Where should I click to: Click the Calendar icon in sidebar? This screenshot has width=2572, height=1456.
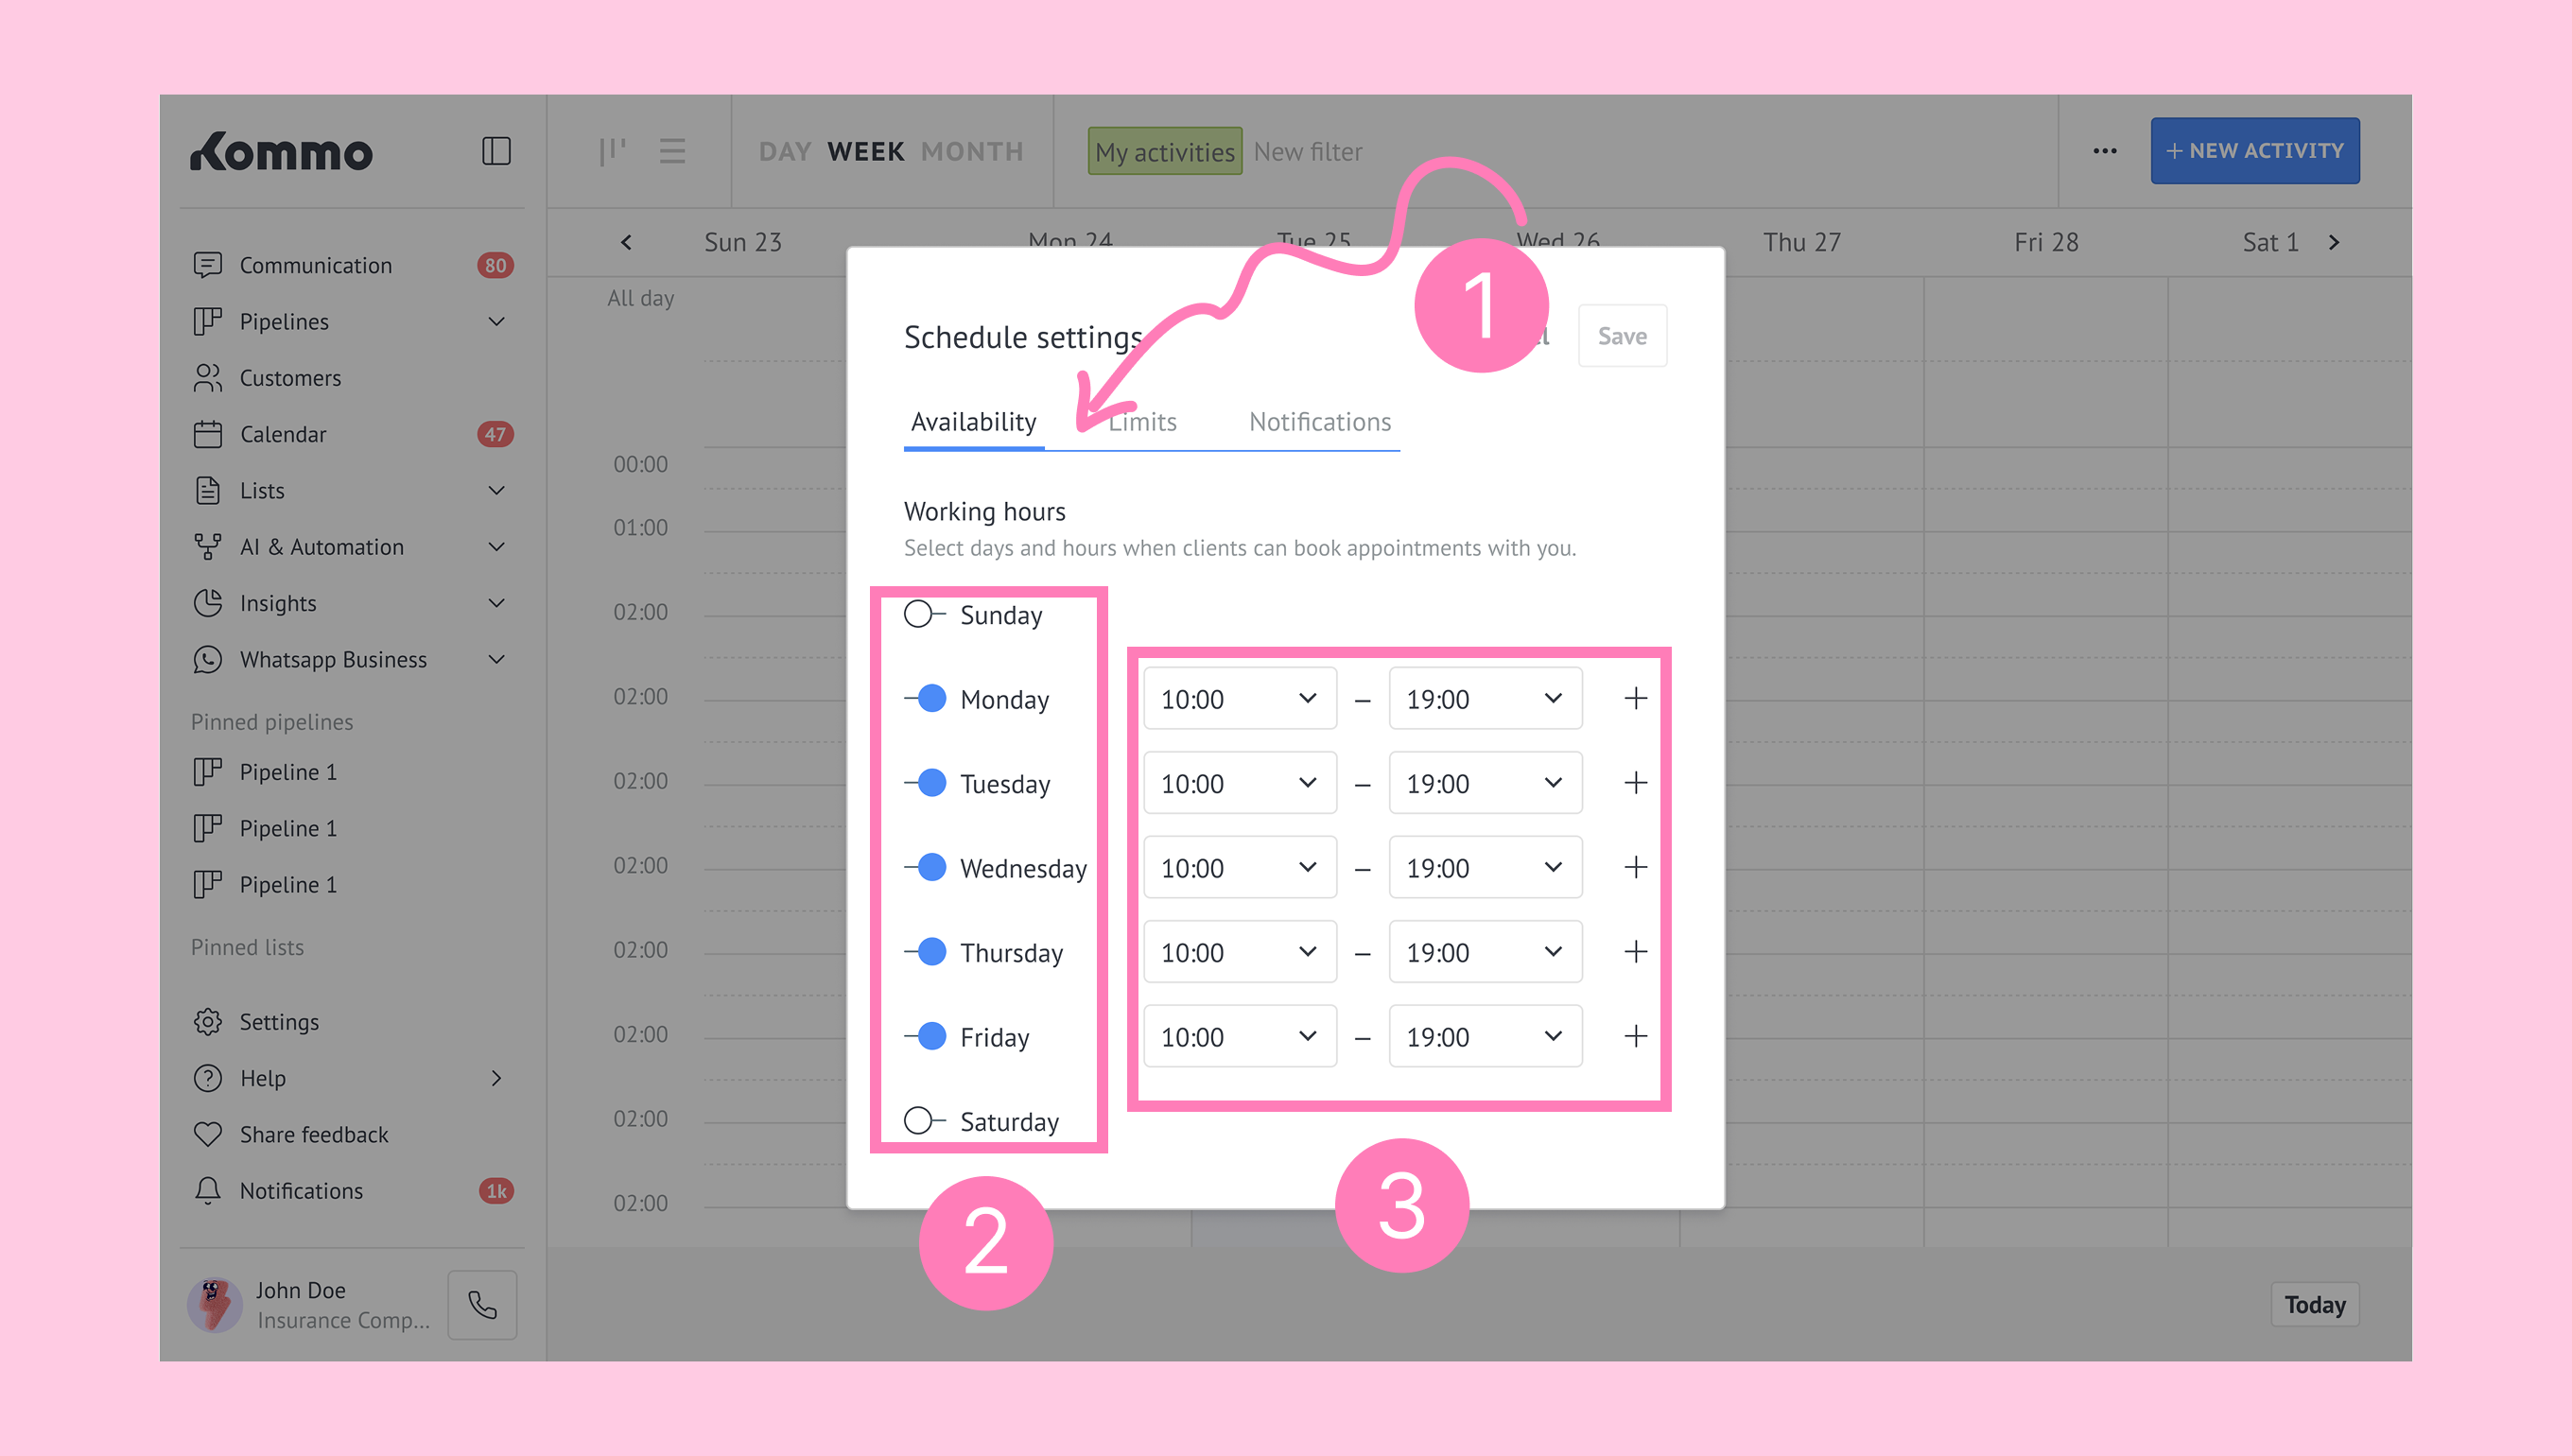208,434
